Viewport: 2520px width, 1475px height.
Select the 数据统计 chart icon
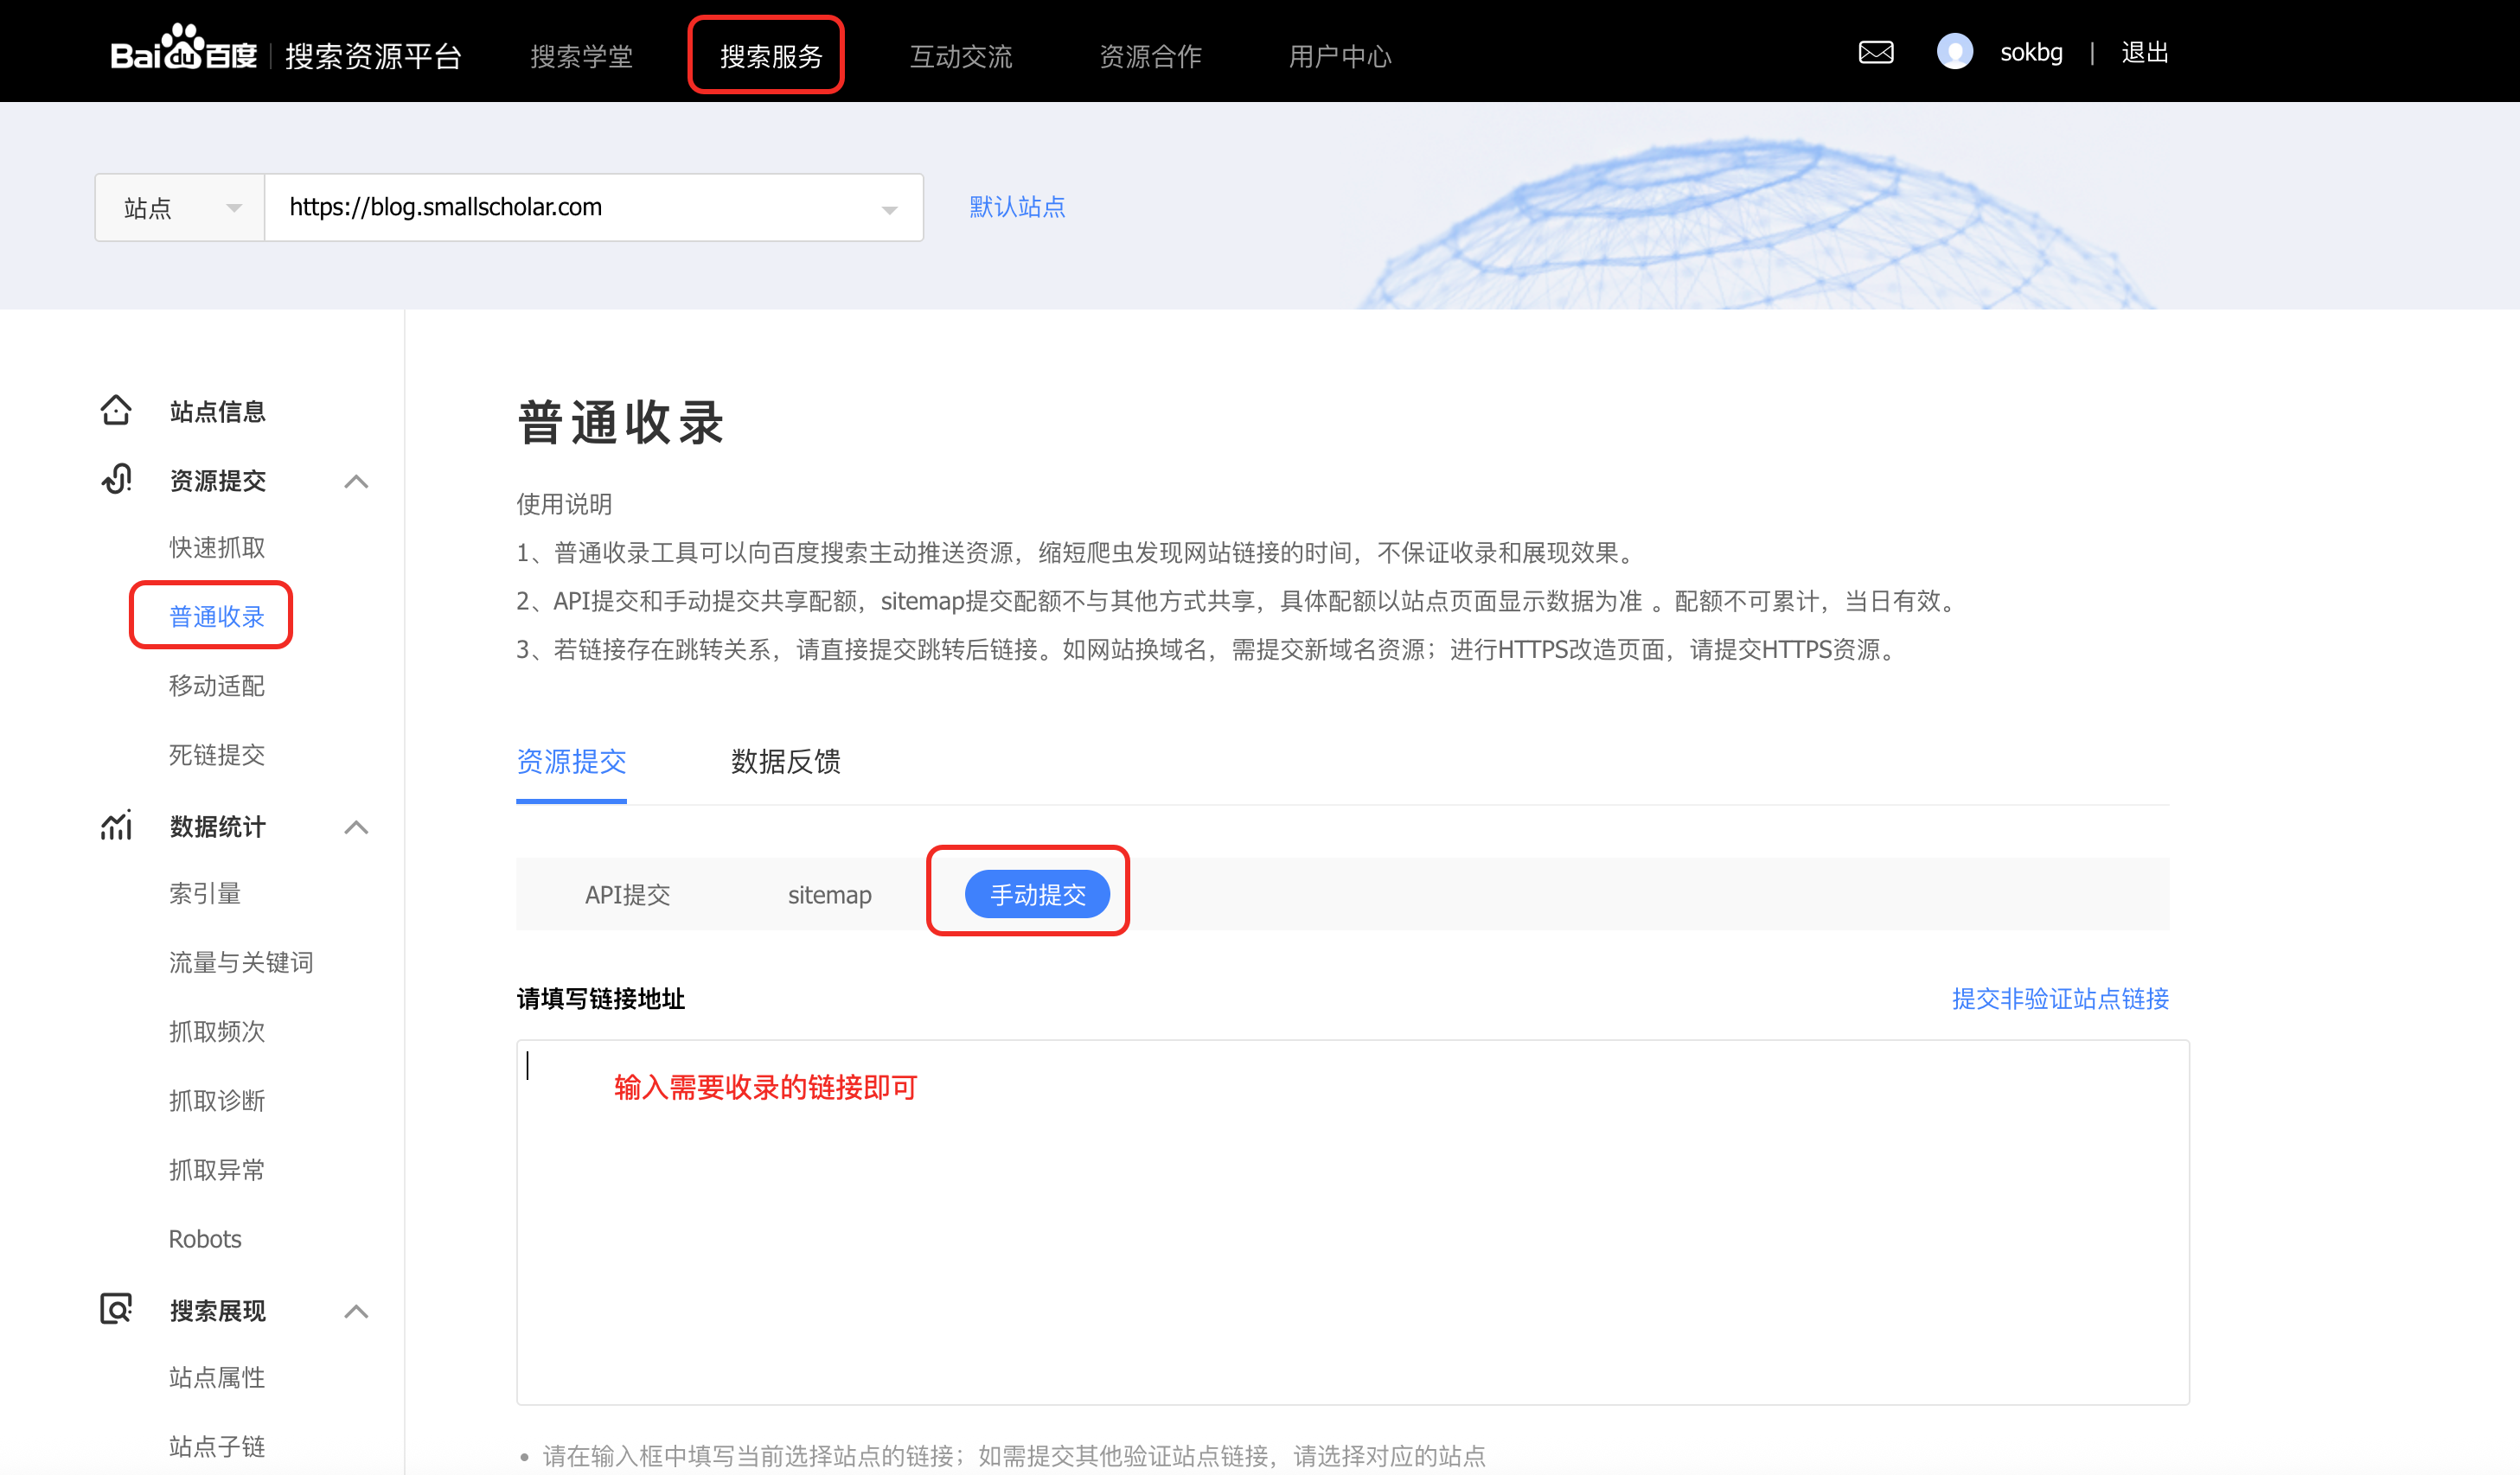[x=115, y=826]
